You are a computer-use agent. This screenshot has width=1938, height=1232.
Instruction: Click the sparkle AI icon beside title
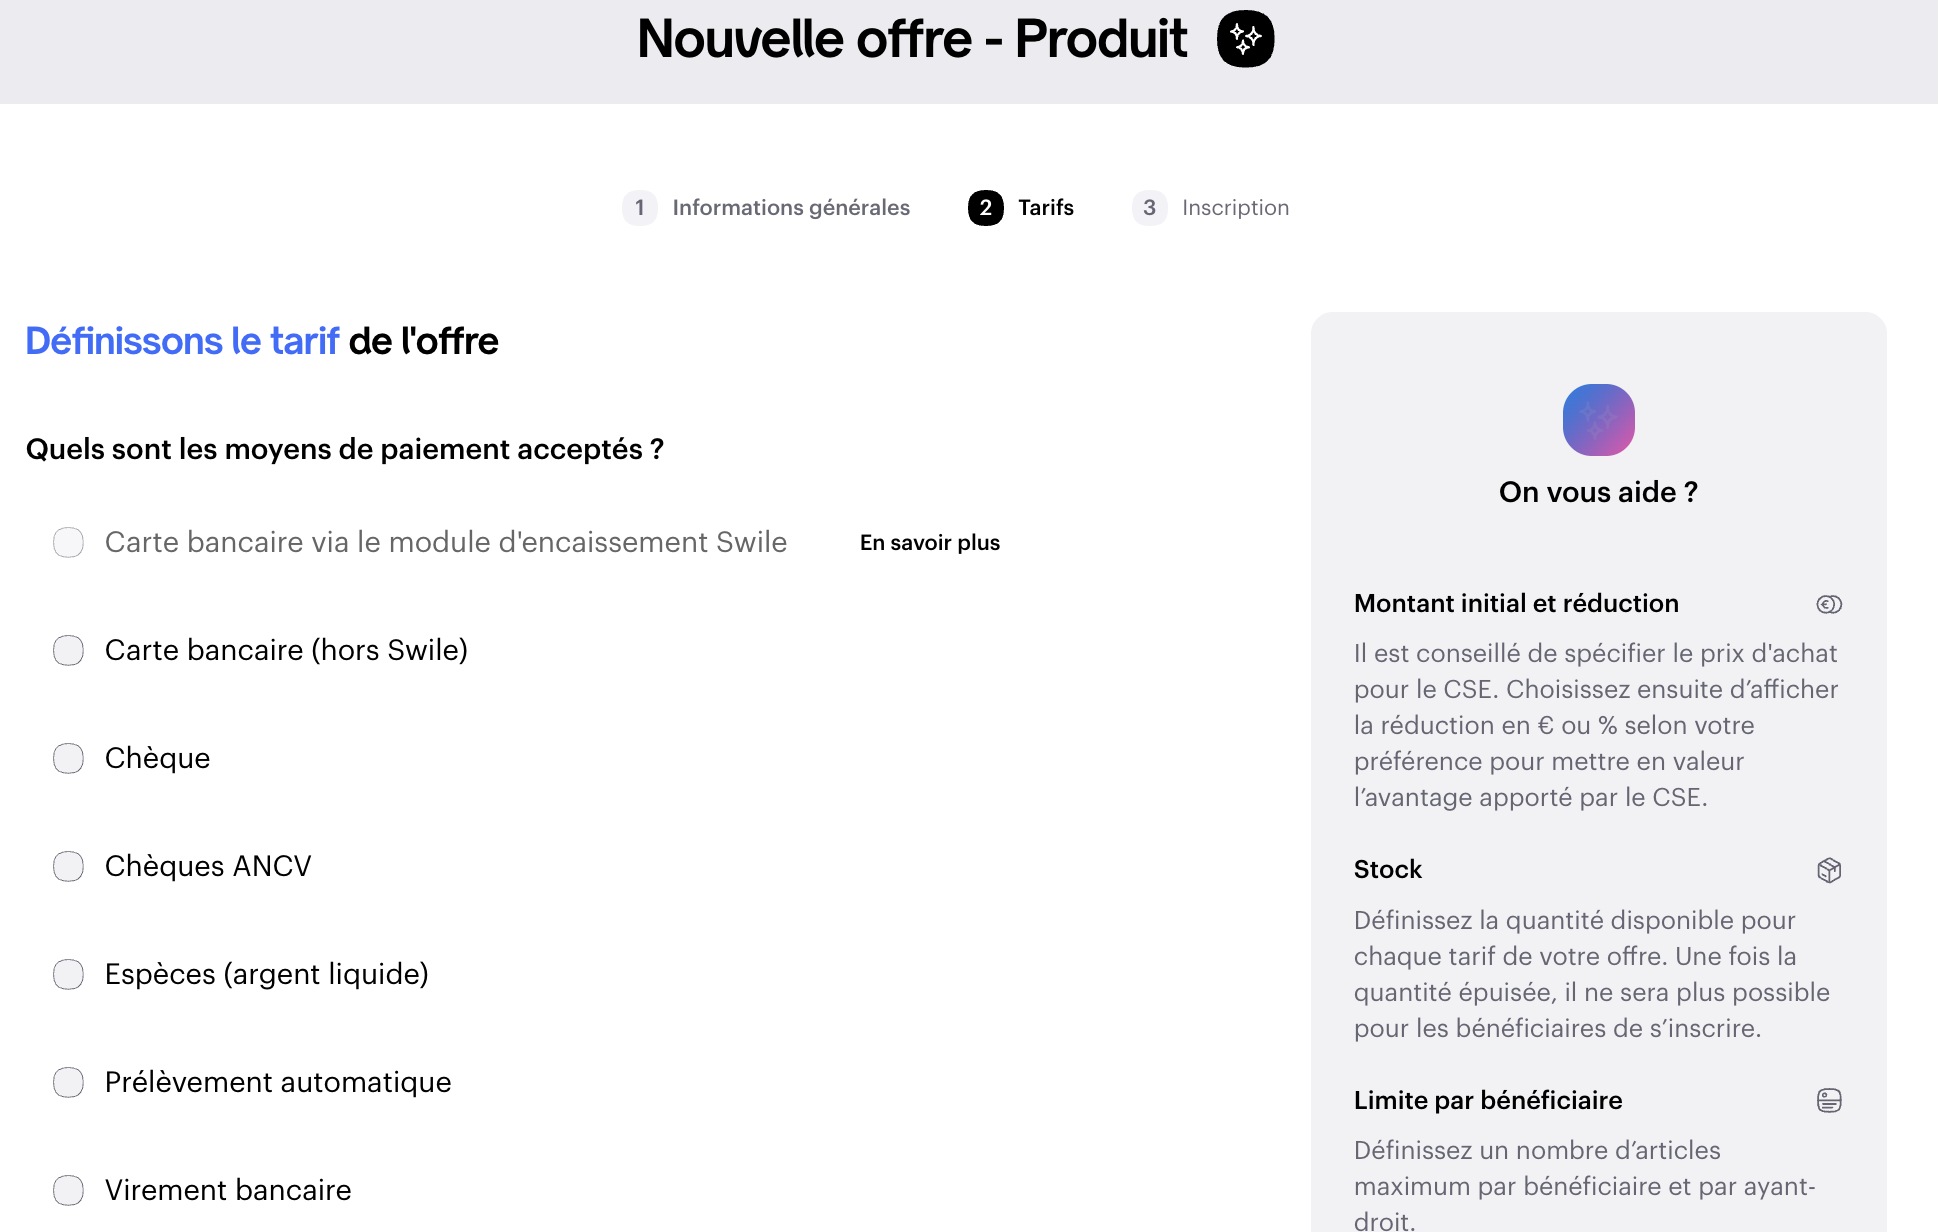1245,39
